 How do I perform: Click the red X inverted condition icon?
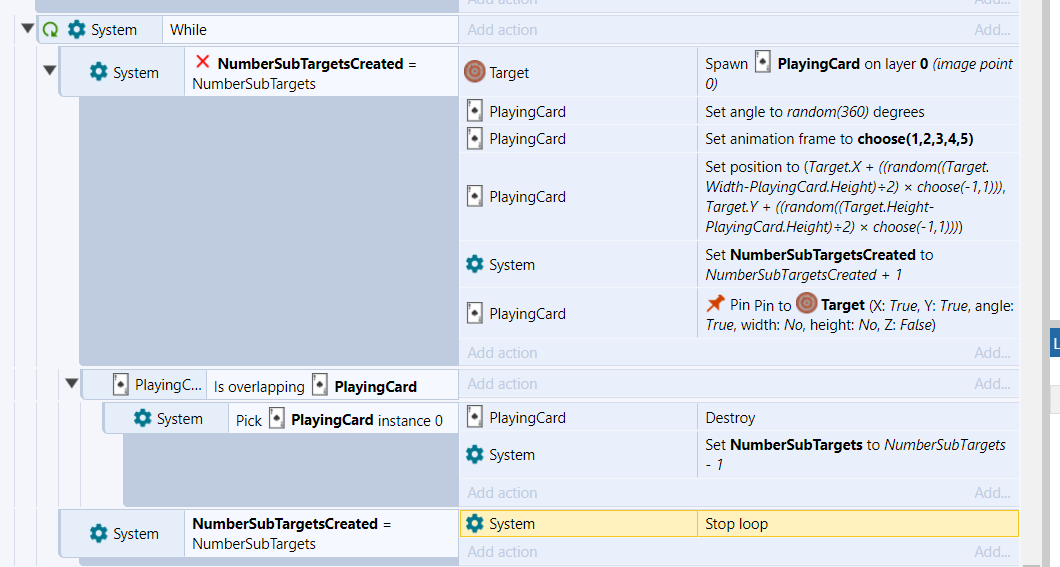point(202,62)
